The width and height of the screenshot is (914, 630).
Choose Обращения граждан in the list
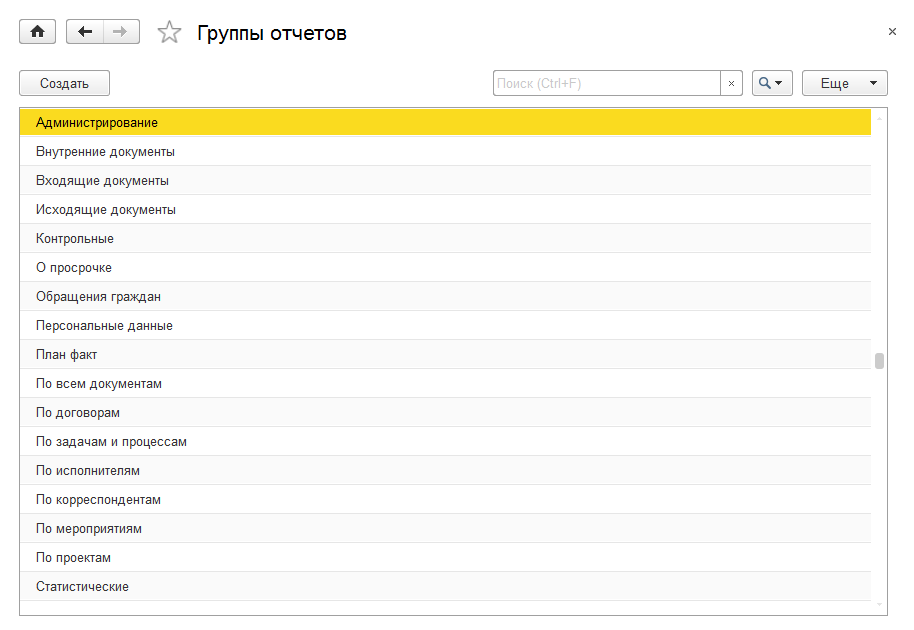98,297
